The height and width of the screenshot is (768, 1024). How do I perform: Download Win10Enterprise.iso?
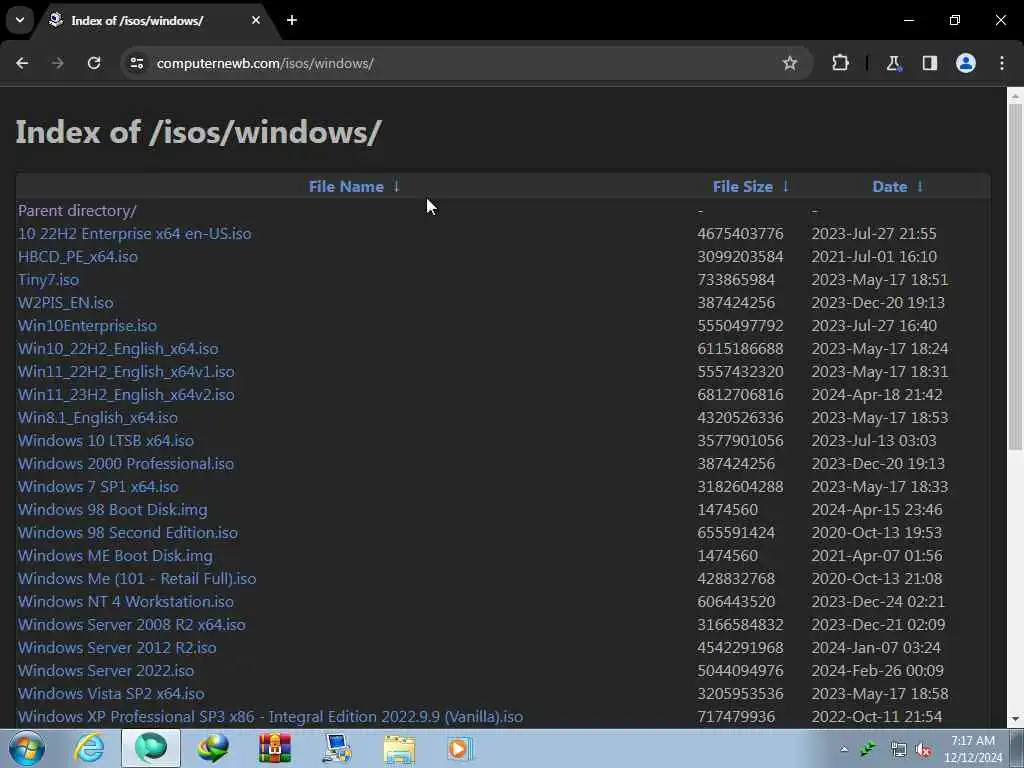coord(87,325)
